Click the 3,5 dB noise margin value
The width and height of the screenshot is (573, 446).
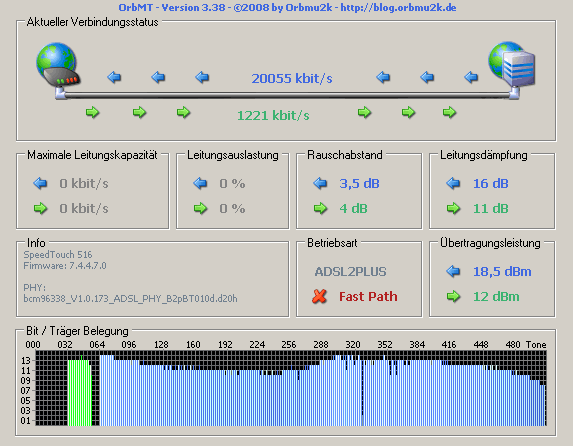359,184
